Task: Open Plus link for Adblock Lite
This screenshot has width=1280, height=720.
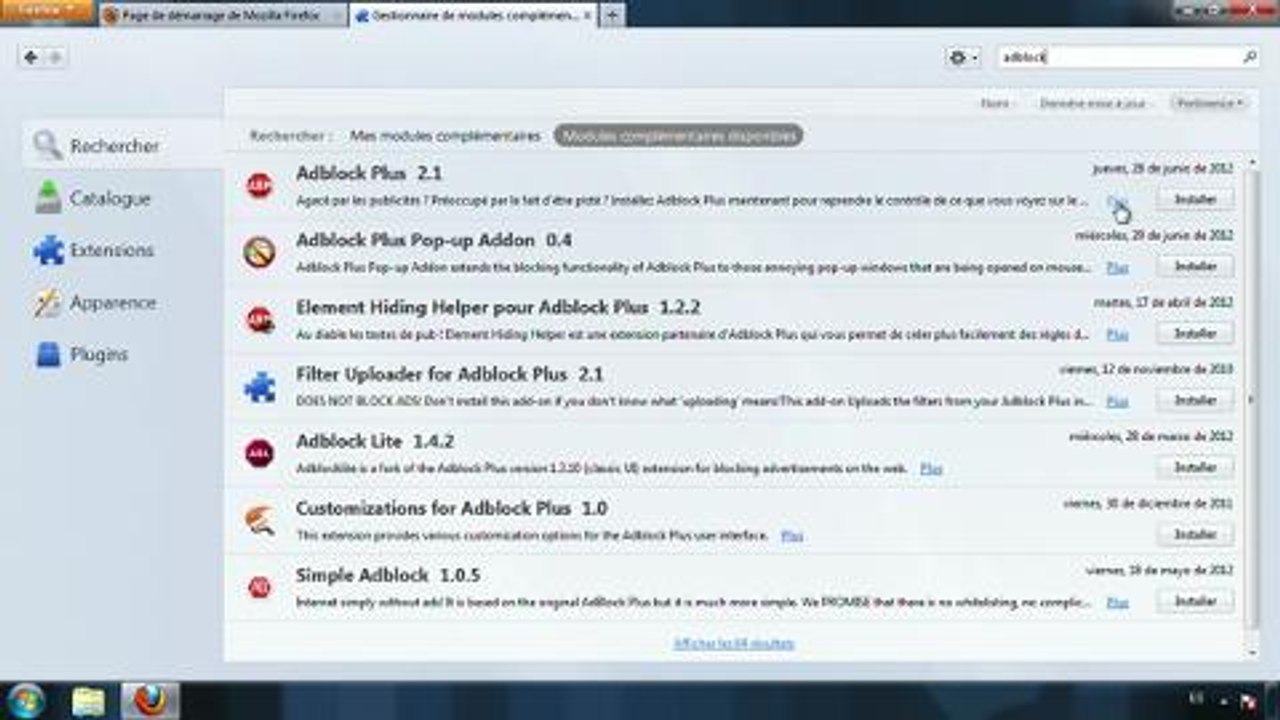Action: coord(931,468)
